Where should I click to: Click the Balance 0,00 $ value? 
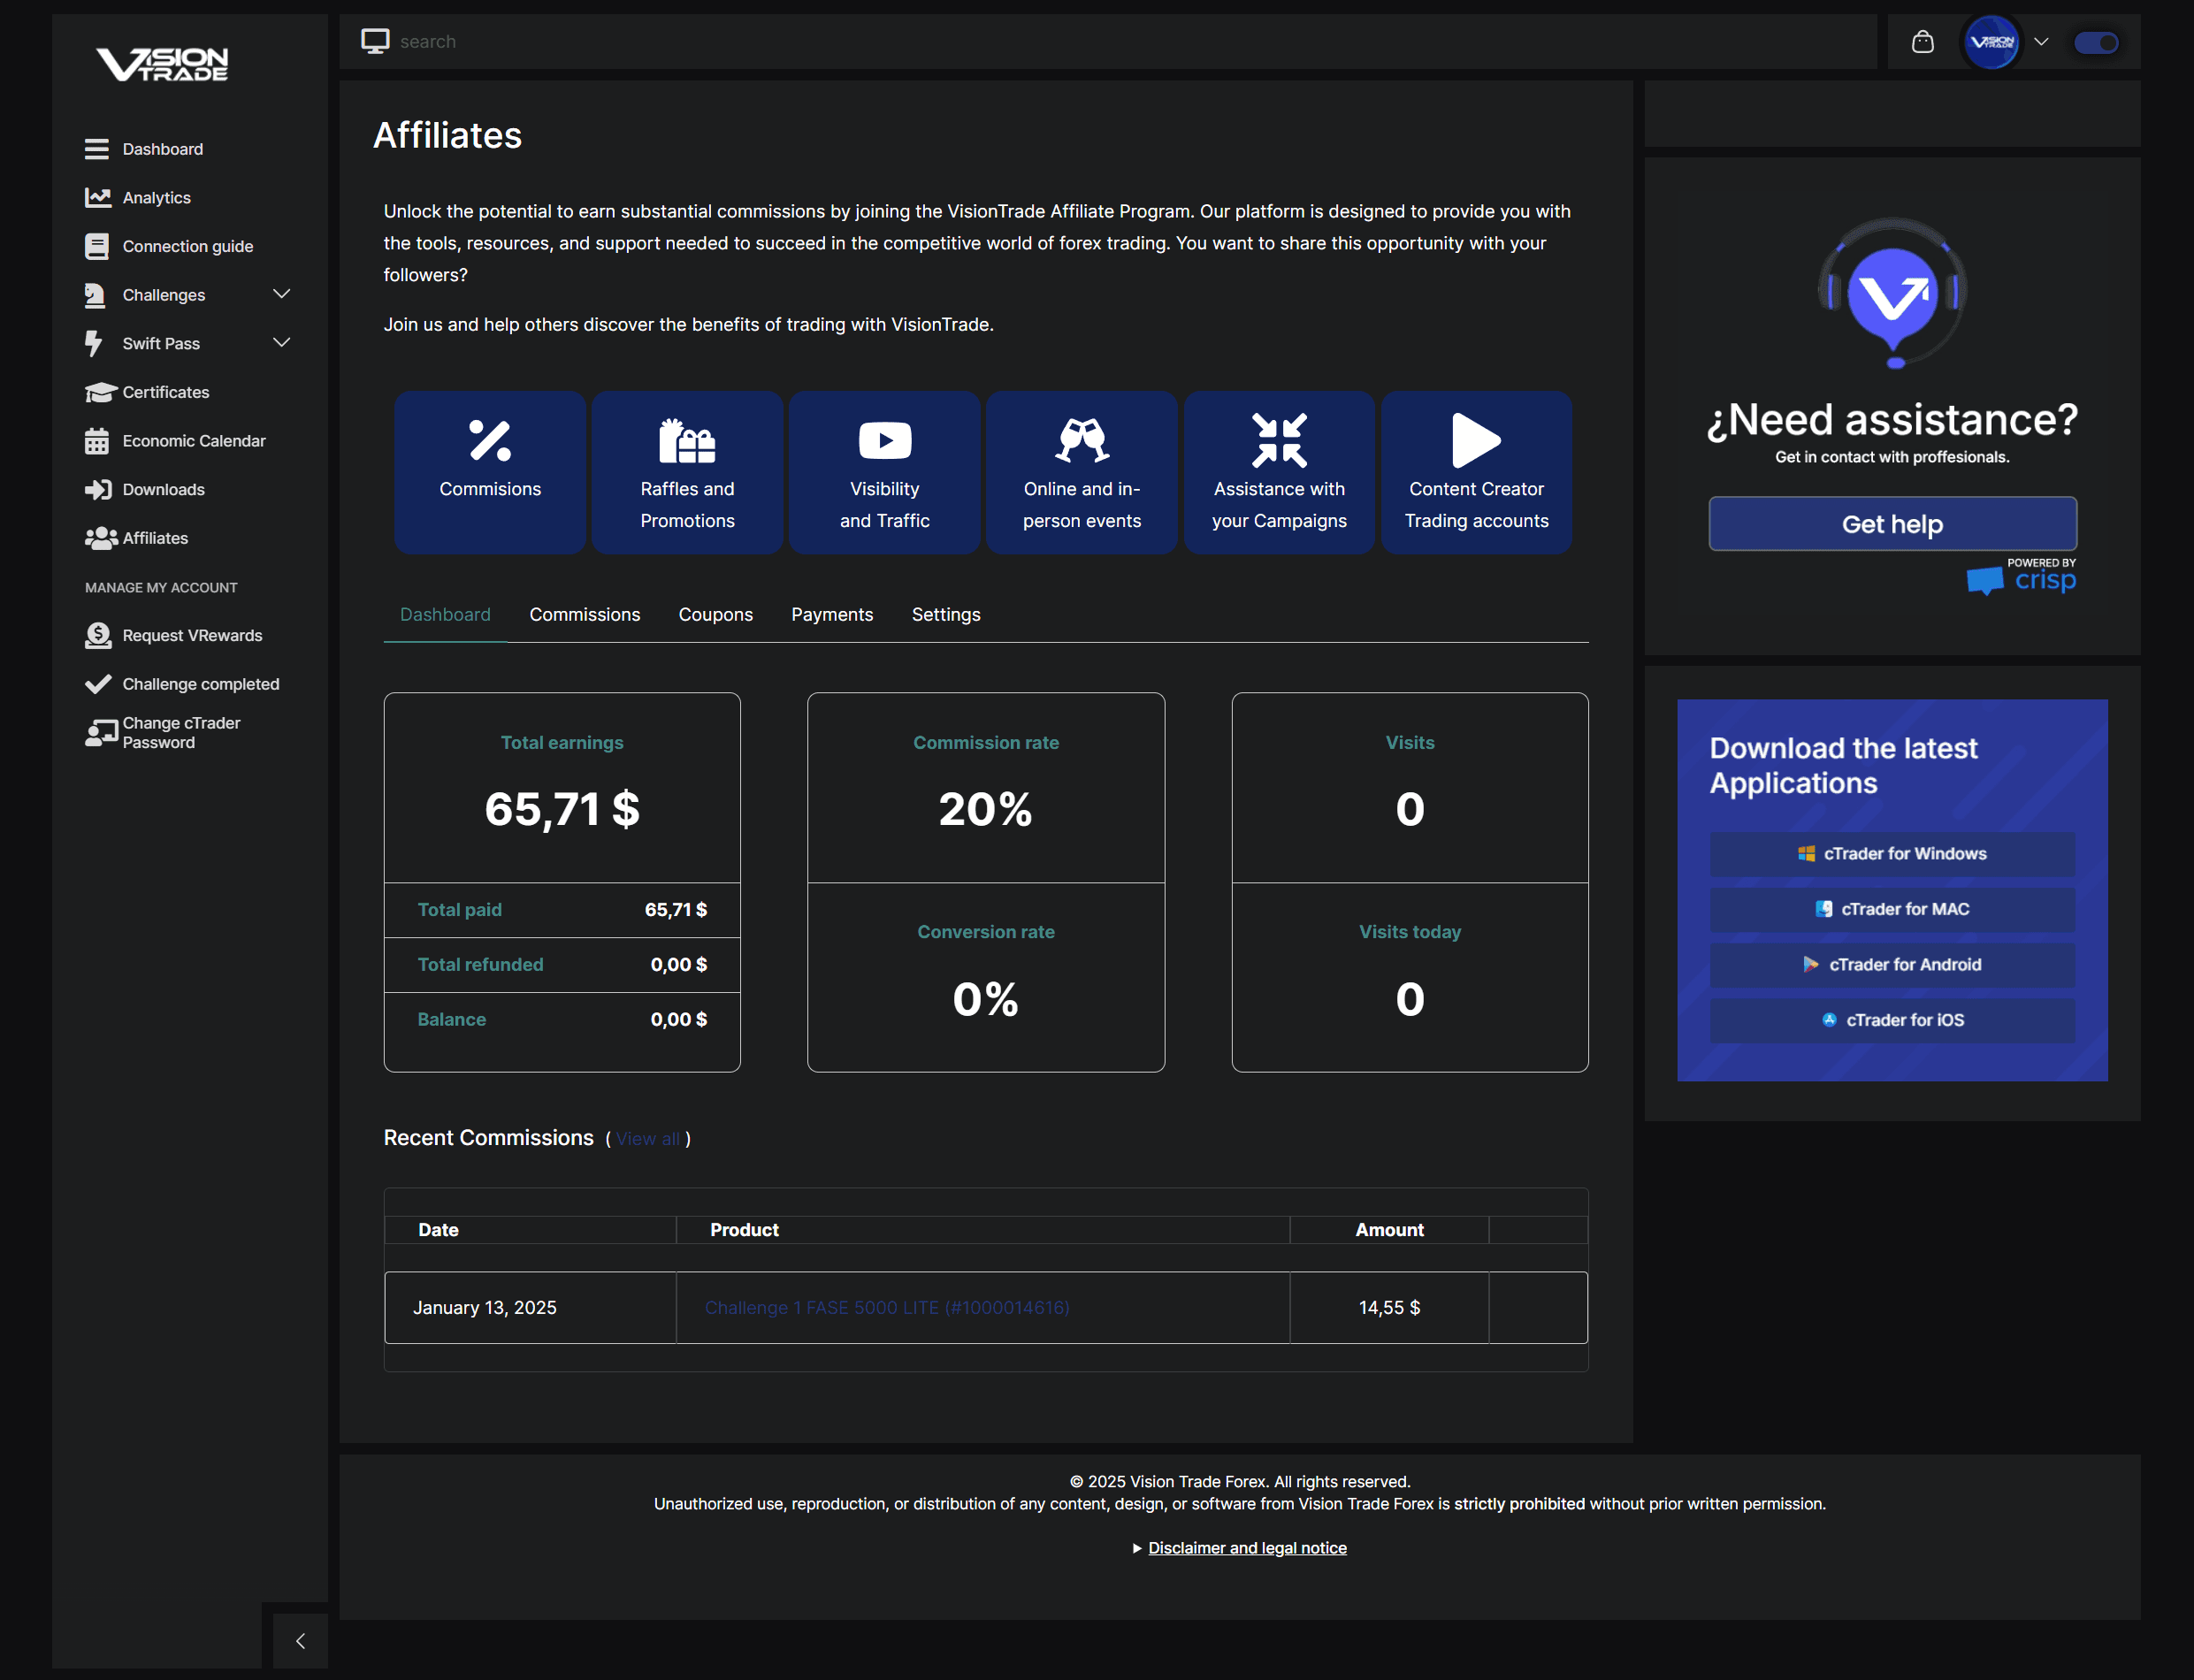[679, 1020]
